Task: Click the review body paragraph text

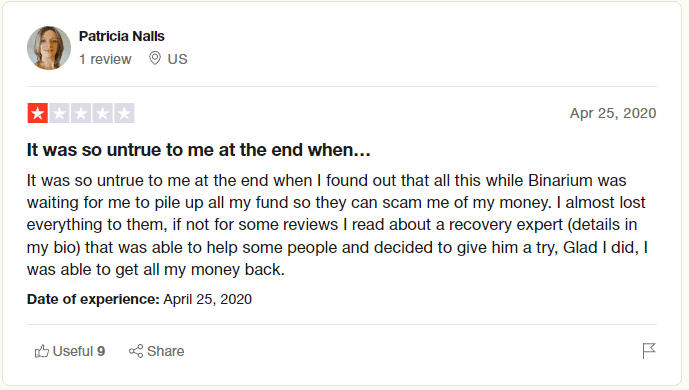Action: click(x=337, y=225)
